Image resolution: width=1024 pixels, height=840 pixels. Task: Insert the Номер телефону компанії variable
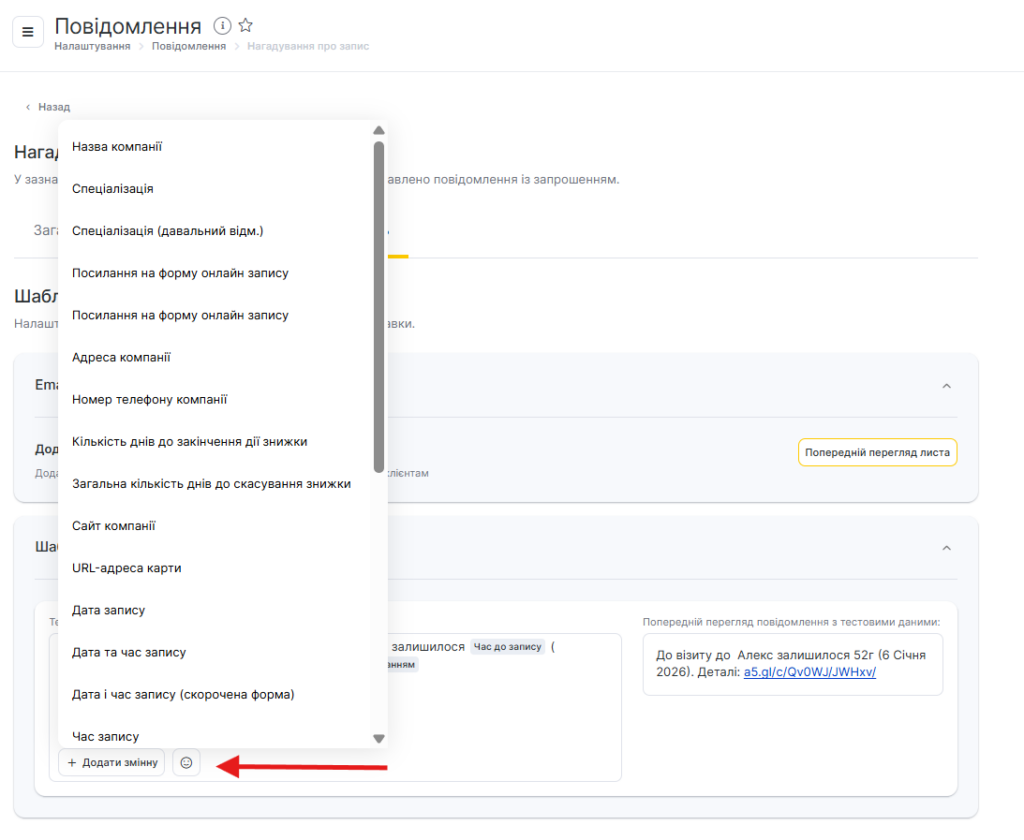tap(150, 399)
